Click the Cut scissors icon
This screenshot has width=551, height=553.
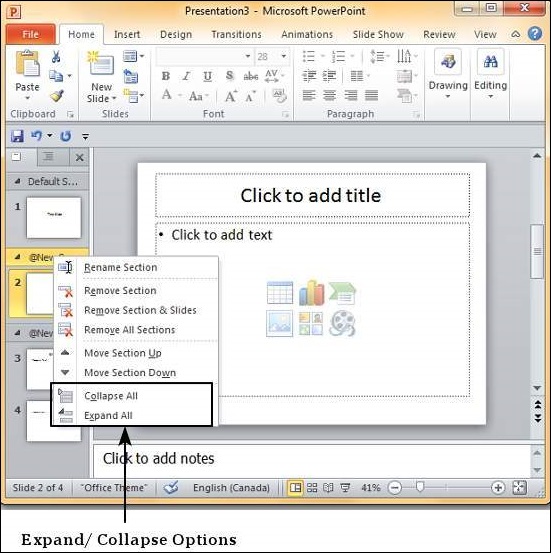click(56, 56)
